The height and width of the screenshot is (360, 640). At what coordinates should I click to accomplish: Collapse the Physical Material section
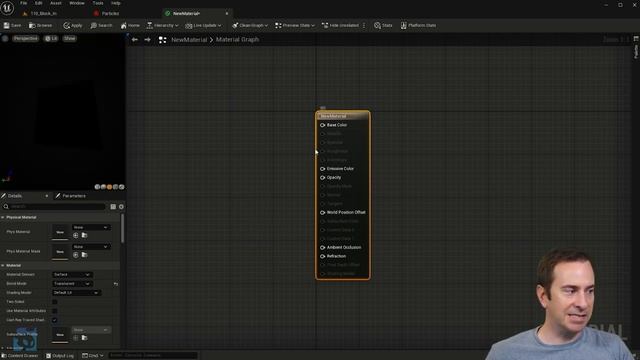coord(3,218)
